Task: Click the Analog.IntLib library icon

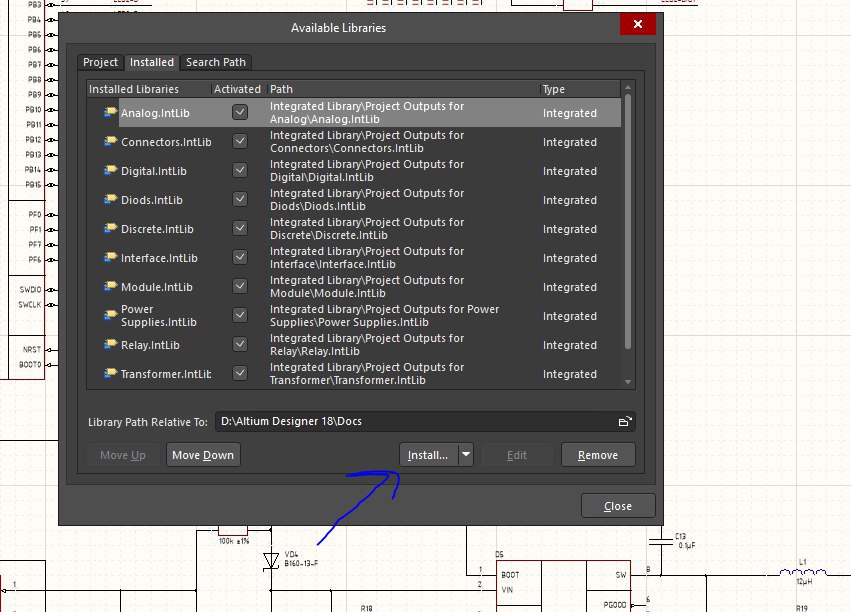Action: click(110, 112)
